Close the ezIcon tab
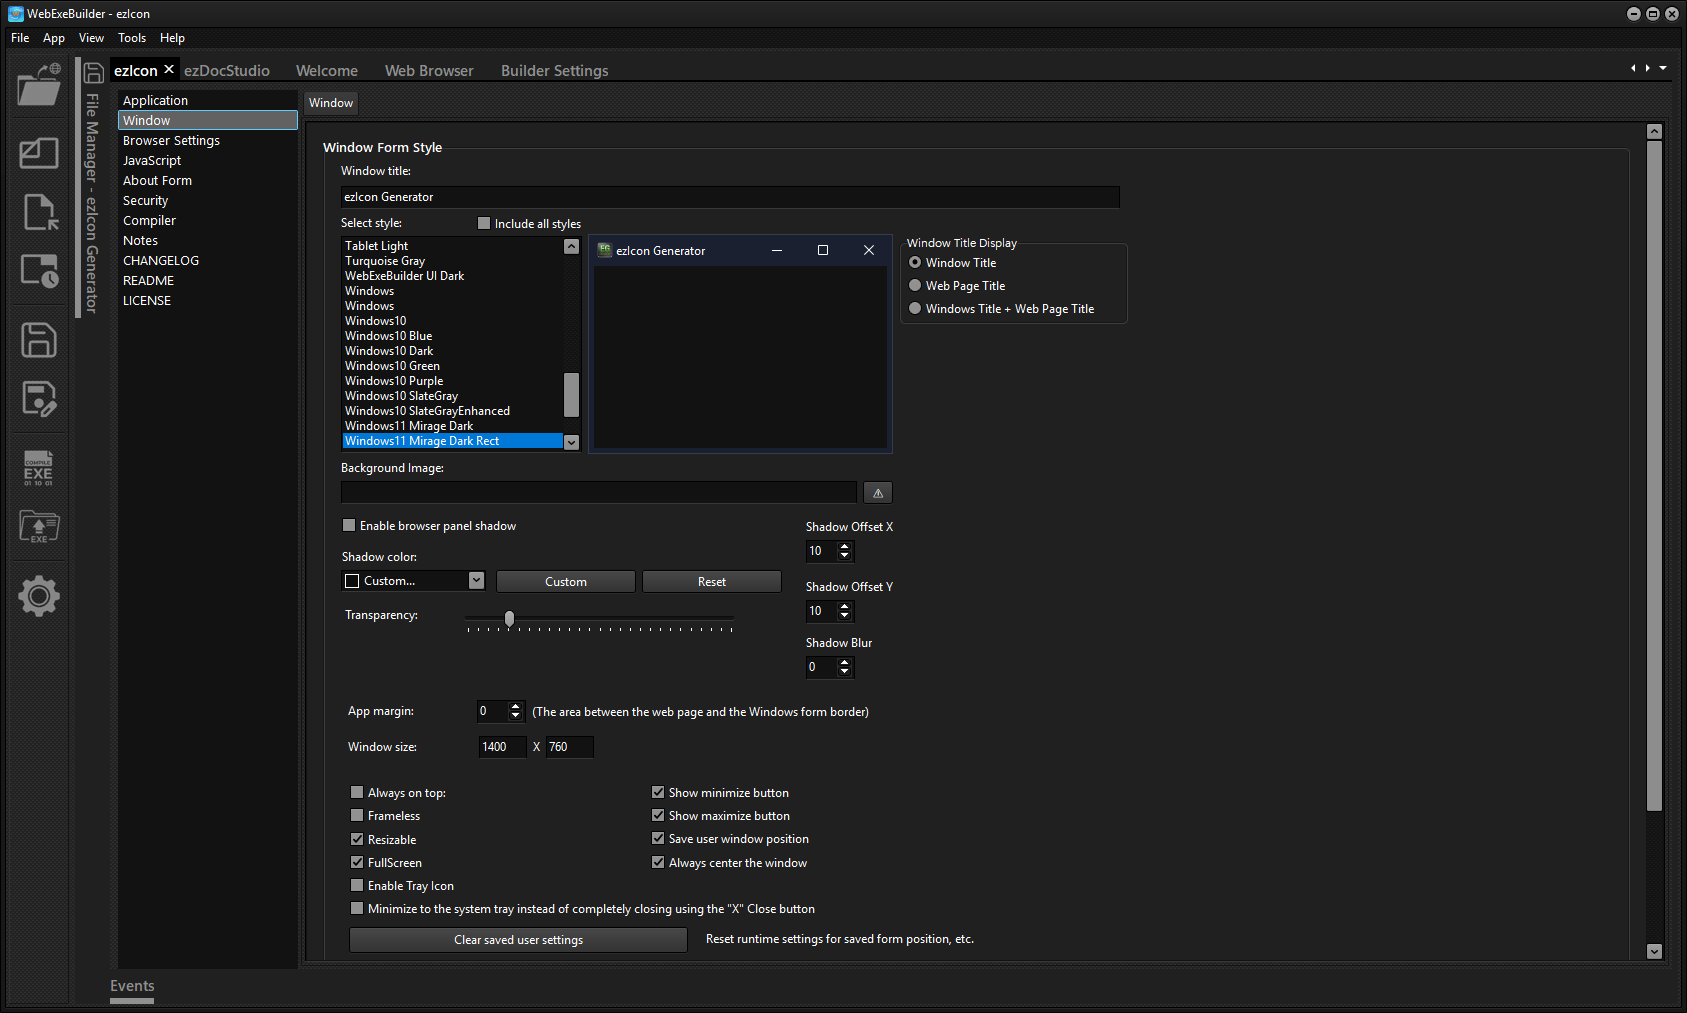This screenshot has width=1687, height=1013. [x=169, y=69]
